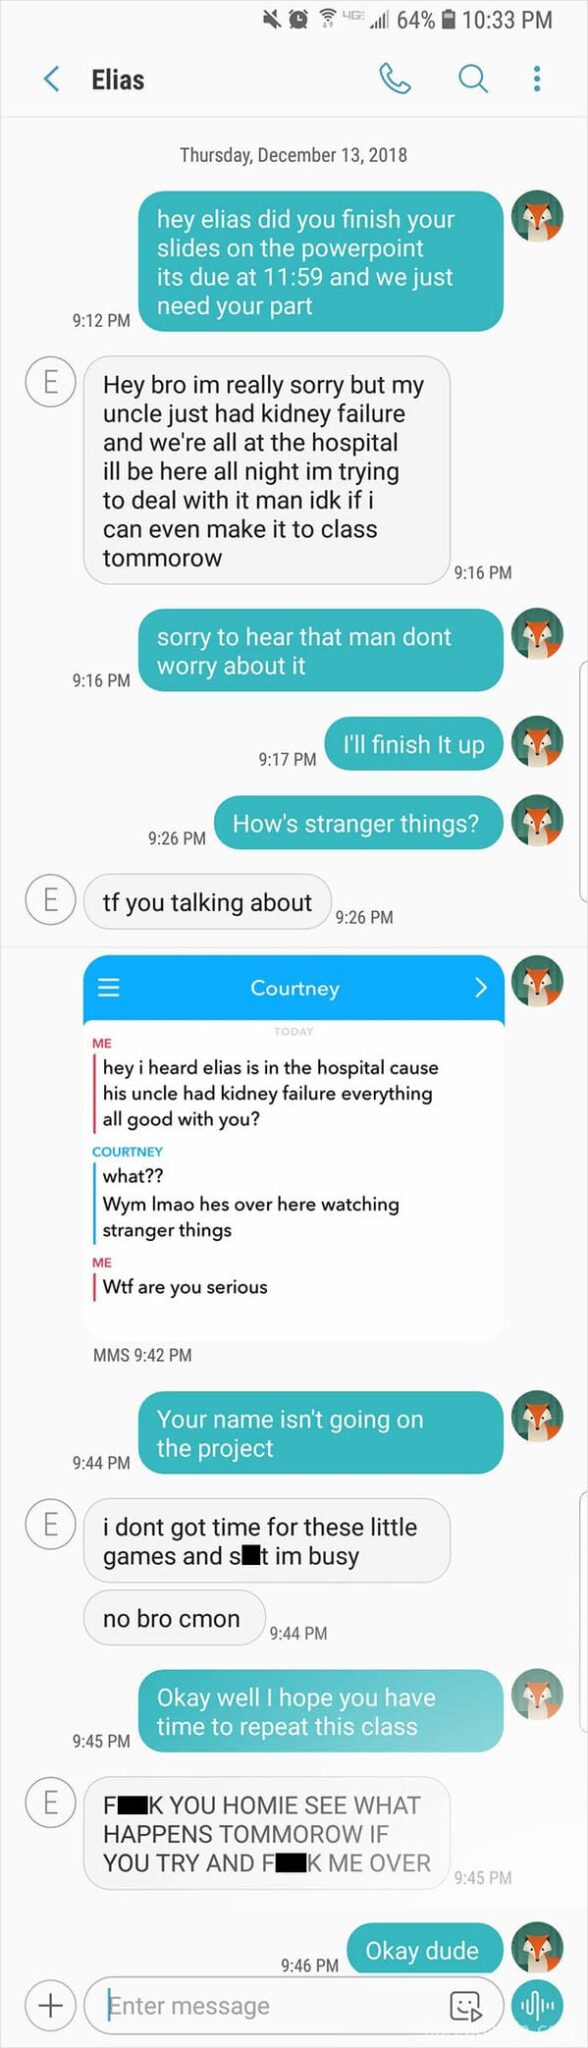Tap E avatar beside "tf you talking about"
The height and width of the screenshot is (2048, 588).
tap(50, 899)
